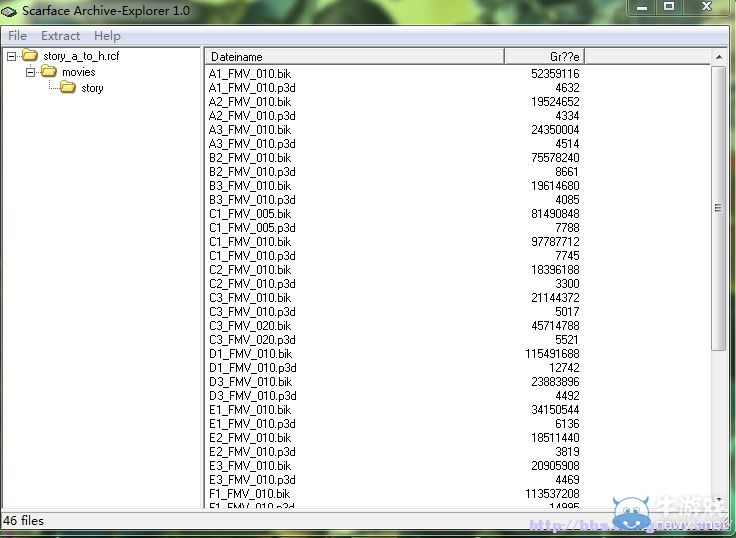The height and width of the screenshot is (538, 736).
Task: Click size value 115491688
Action: 552,354
